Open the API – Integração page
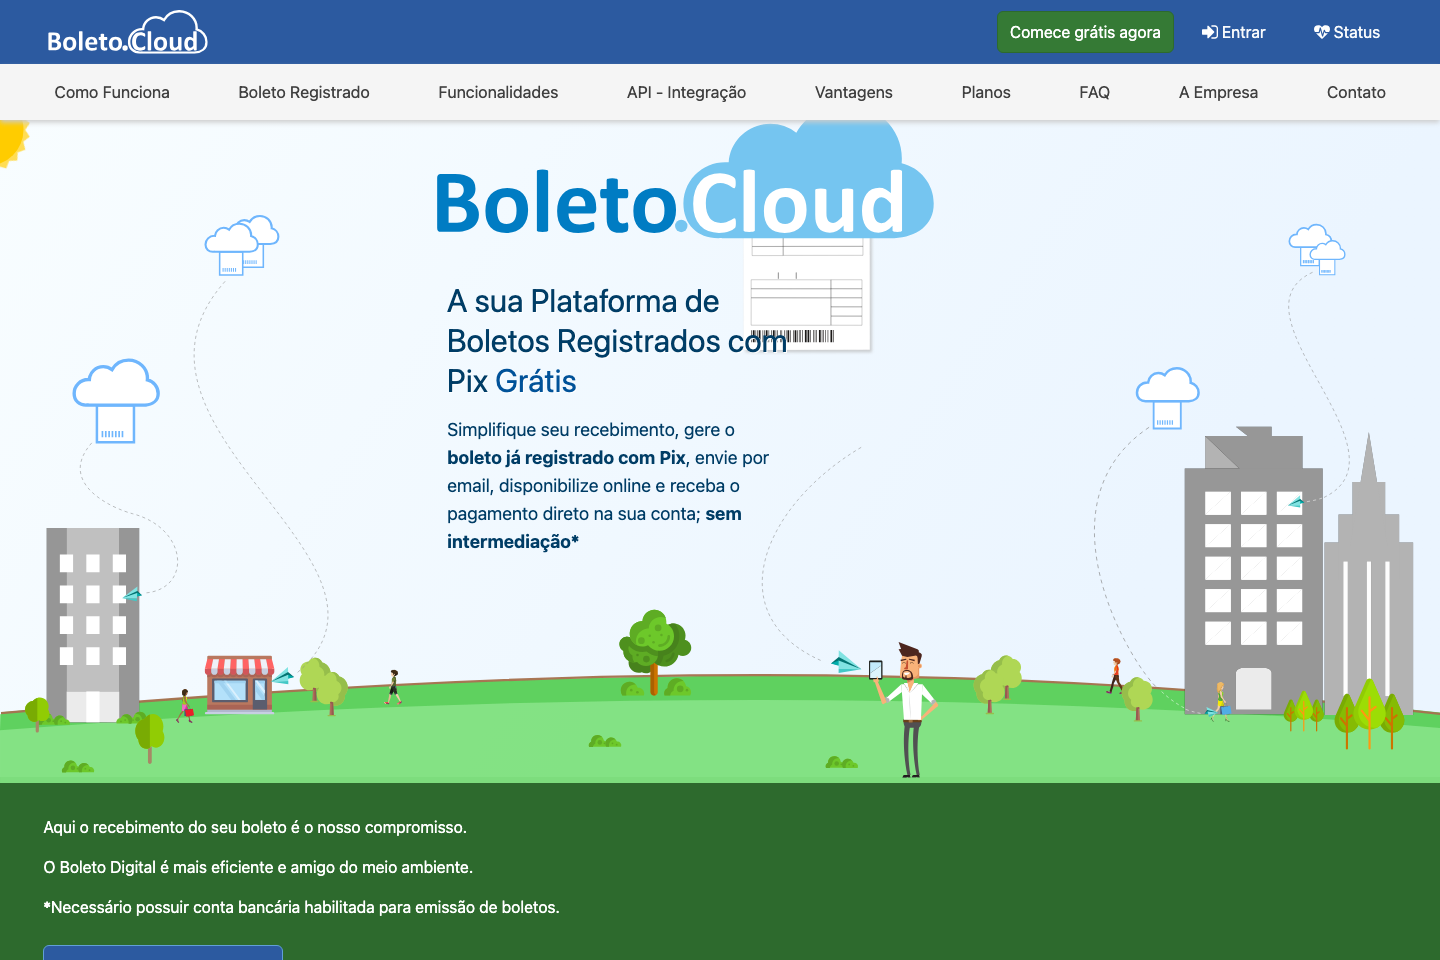1440x960 pixels. click(686, 92)
